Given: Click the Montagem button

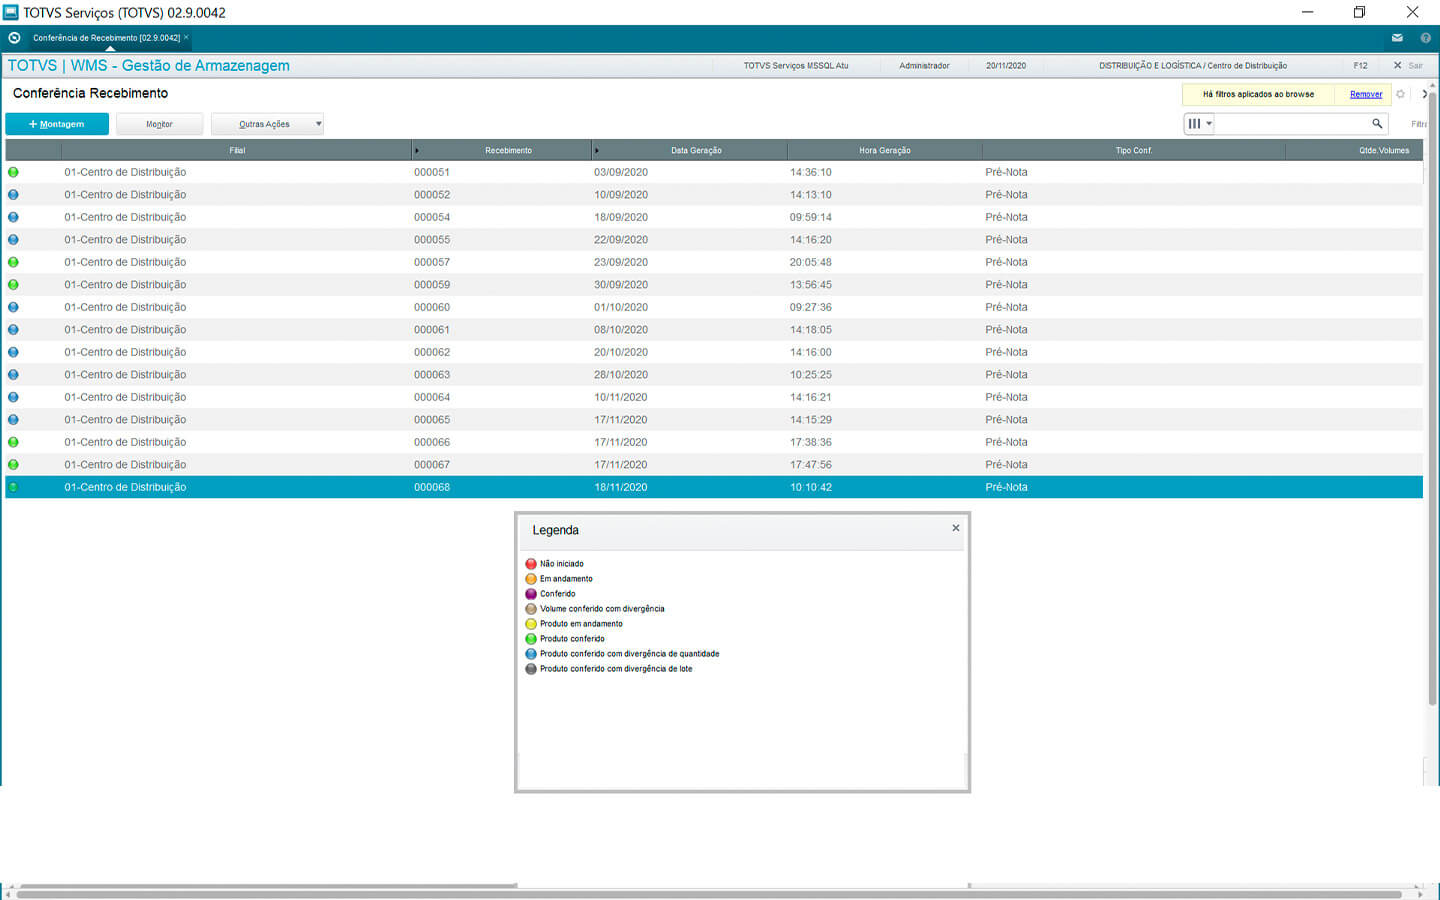Looking at the screenshot, I should pos(57,124).
